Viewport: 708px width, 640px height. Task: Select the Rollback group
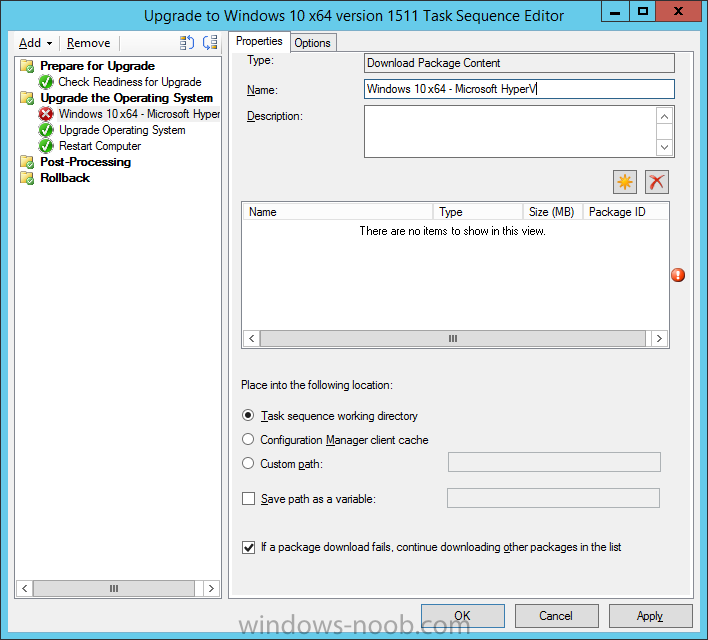tap(65, 178)
